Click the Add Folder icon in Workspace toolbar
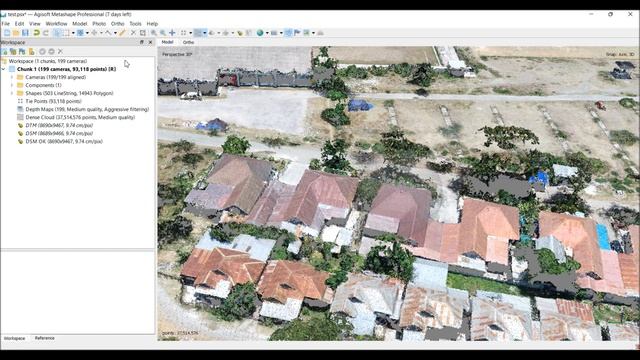 click(x=22, y=51)
